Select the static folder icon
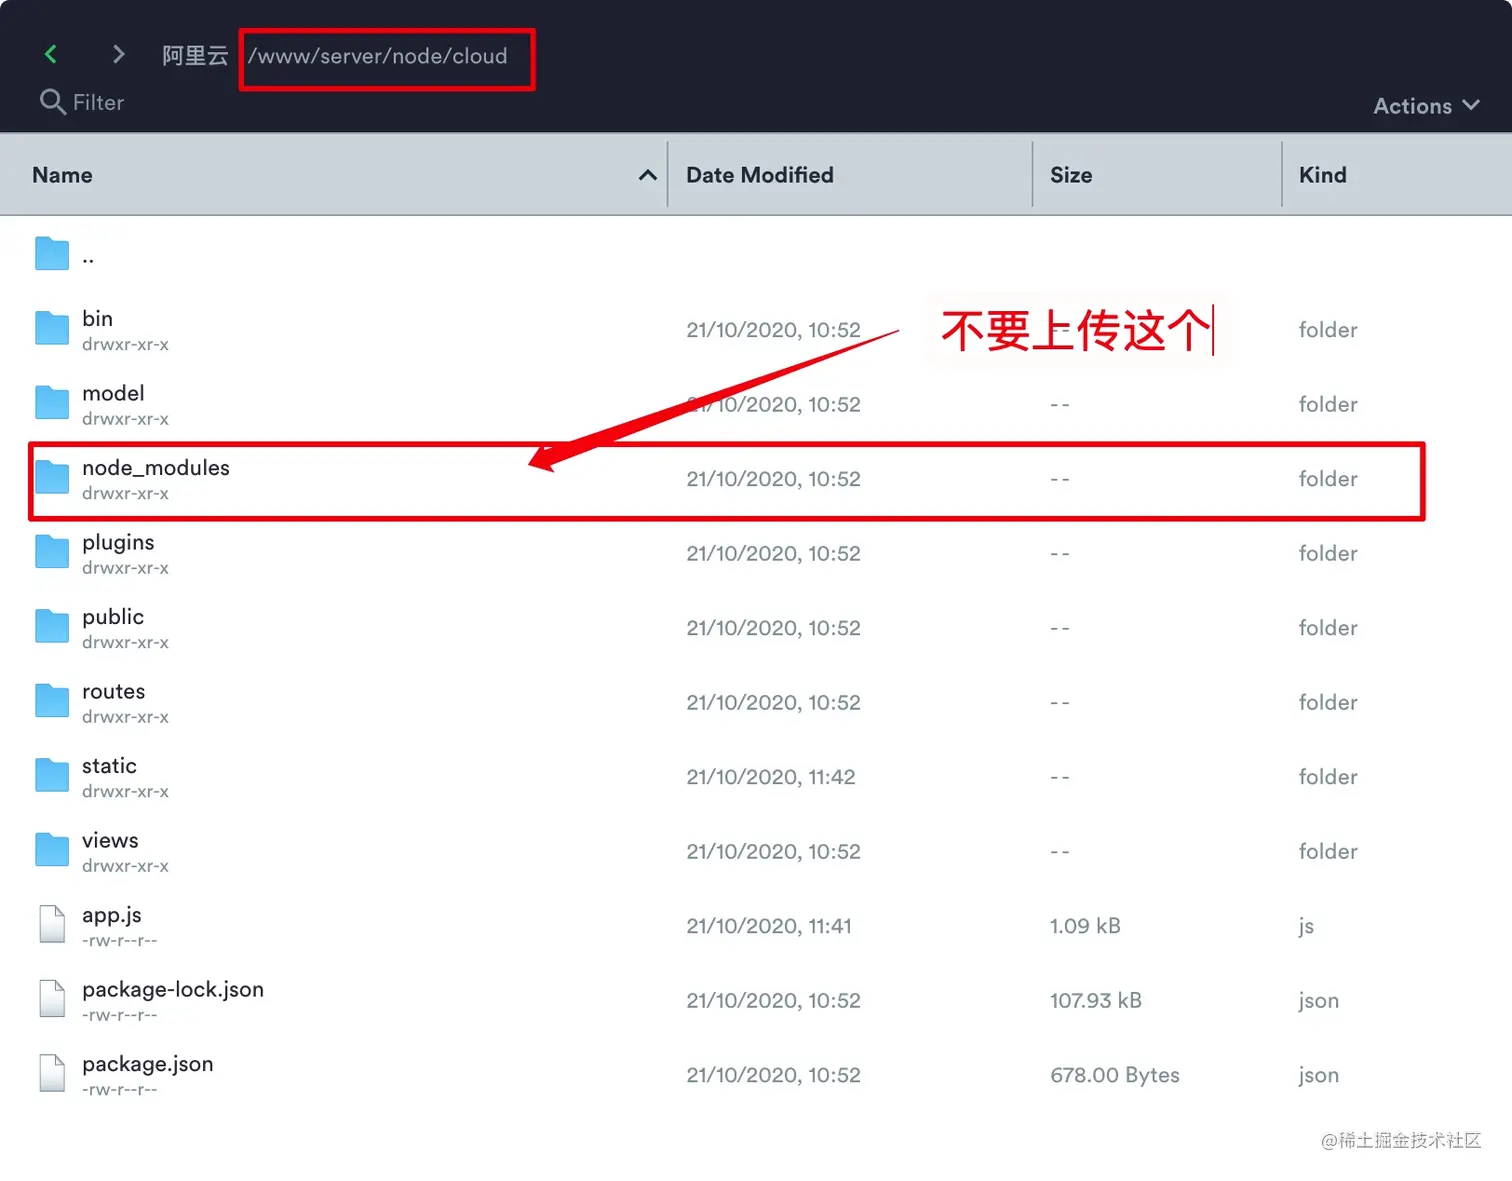1512x1181 pixels. click(52, 775)
